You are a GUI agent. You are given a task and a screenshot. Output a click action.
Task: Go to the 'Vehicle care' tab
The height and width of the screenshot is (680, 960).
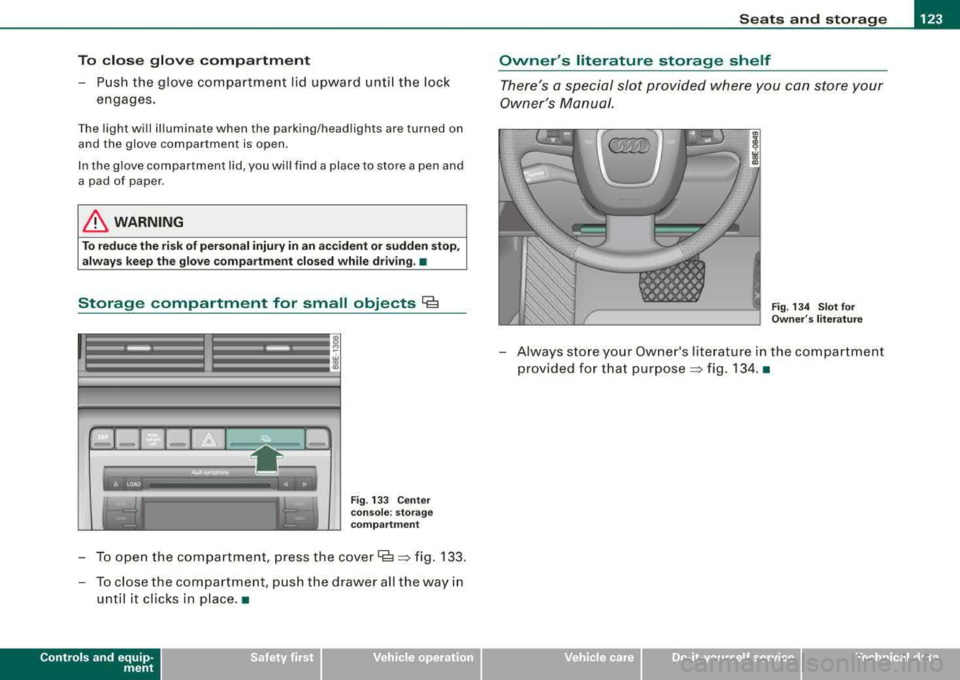pos(561,663)
